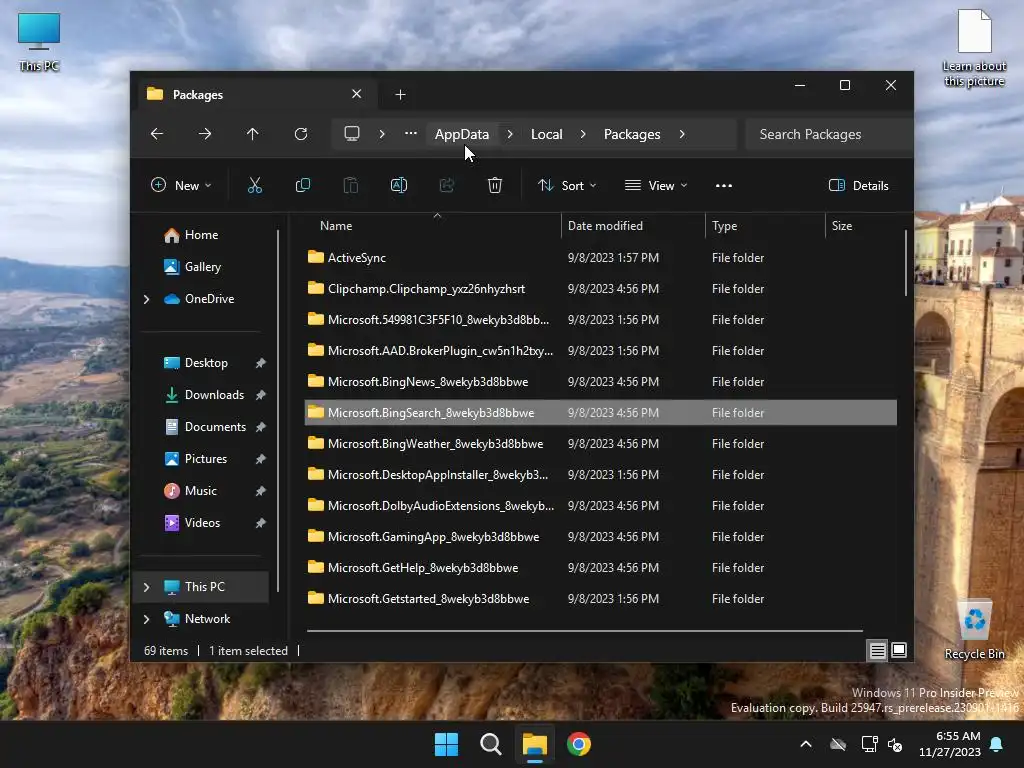
Task: Open Music quick access item
Action: point(200,491)
